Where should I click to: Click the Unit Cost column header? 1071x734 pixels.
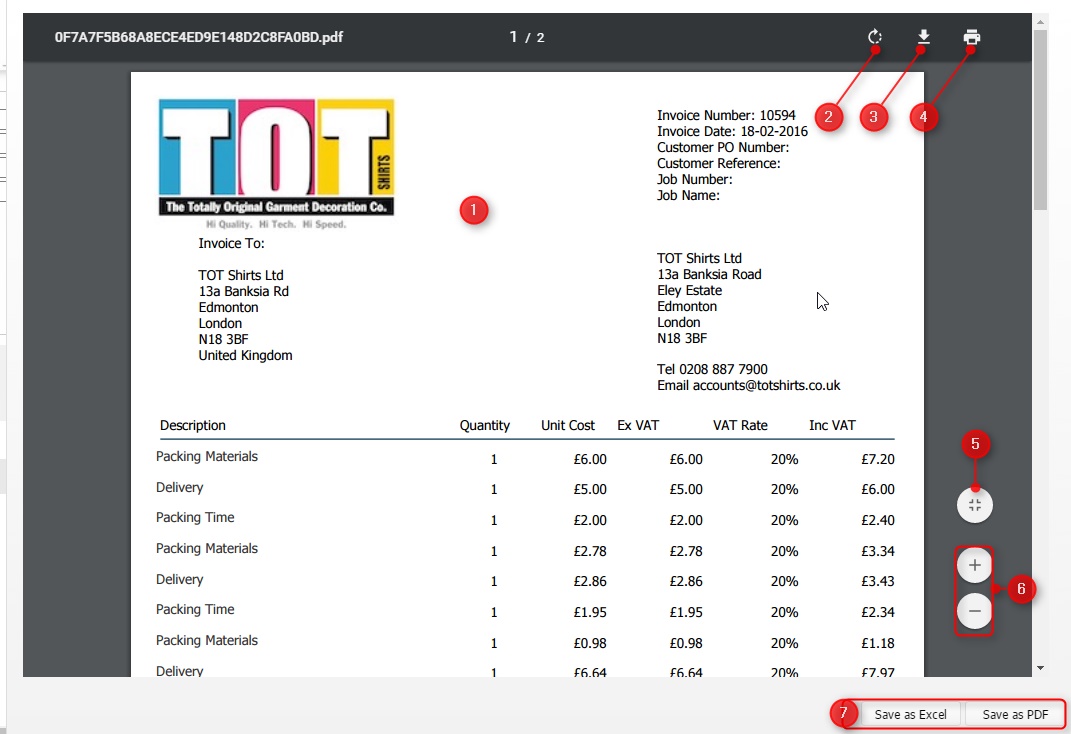point(568,425)
